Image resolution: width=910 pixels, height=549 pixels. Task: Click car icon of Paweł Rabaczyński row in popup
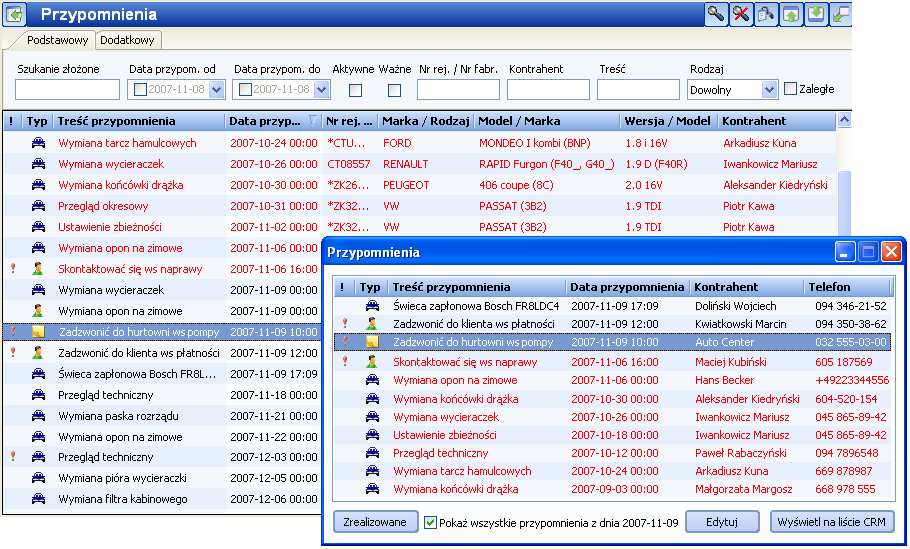(372, 453)
